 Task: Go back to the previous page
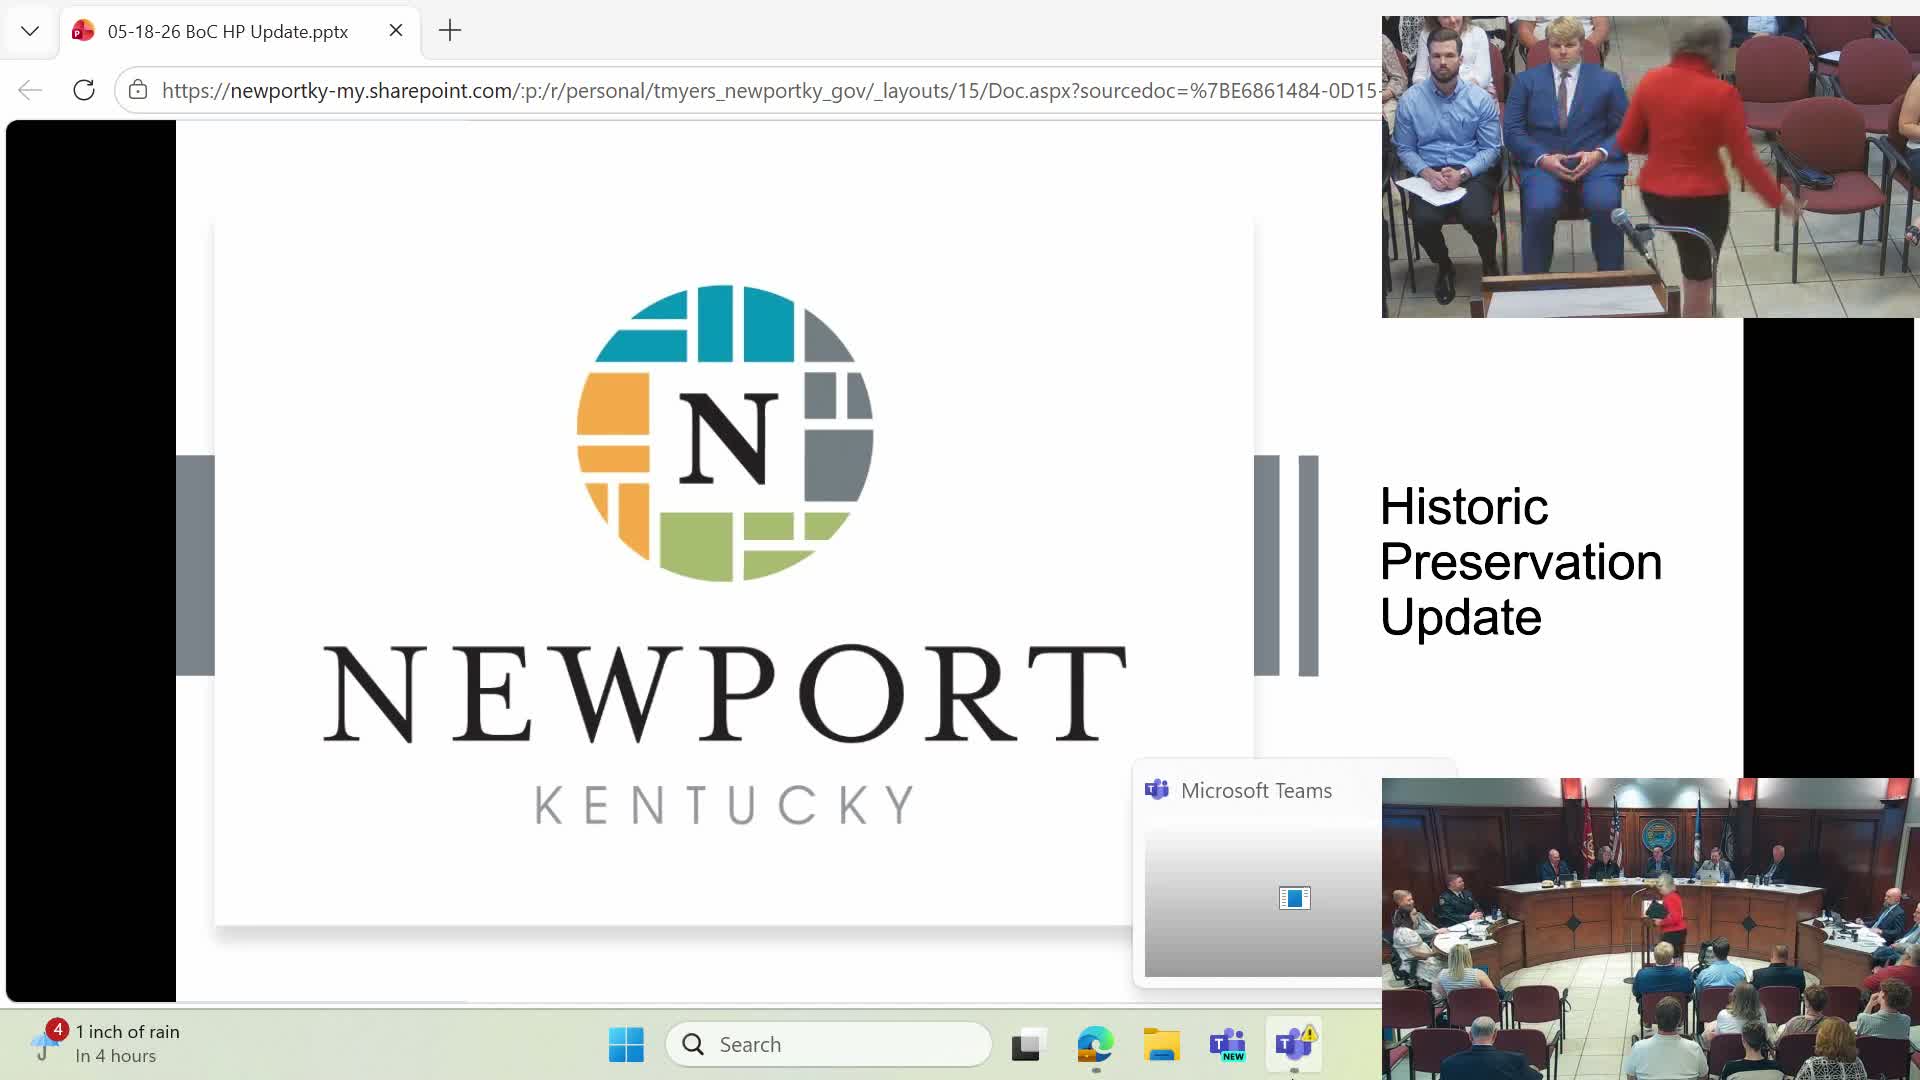(30, 90)
